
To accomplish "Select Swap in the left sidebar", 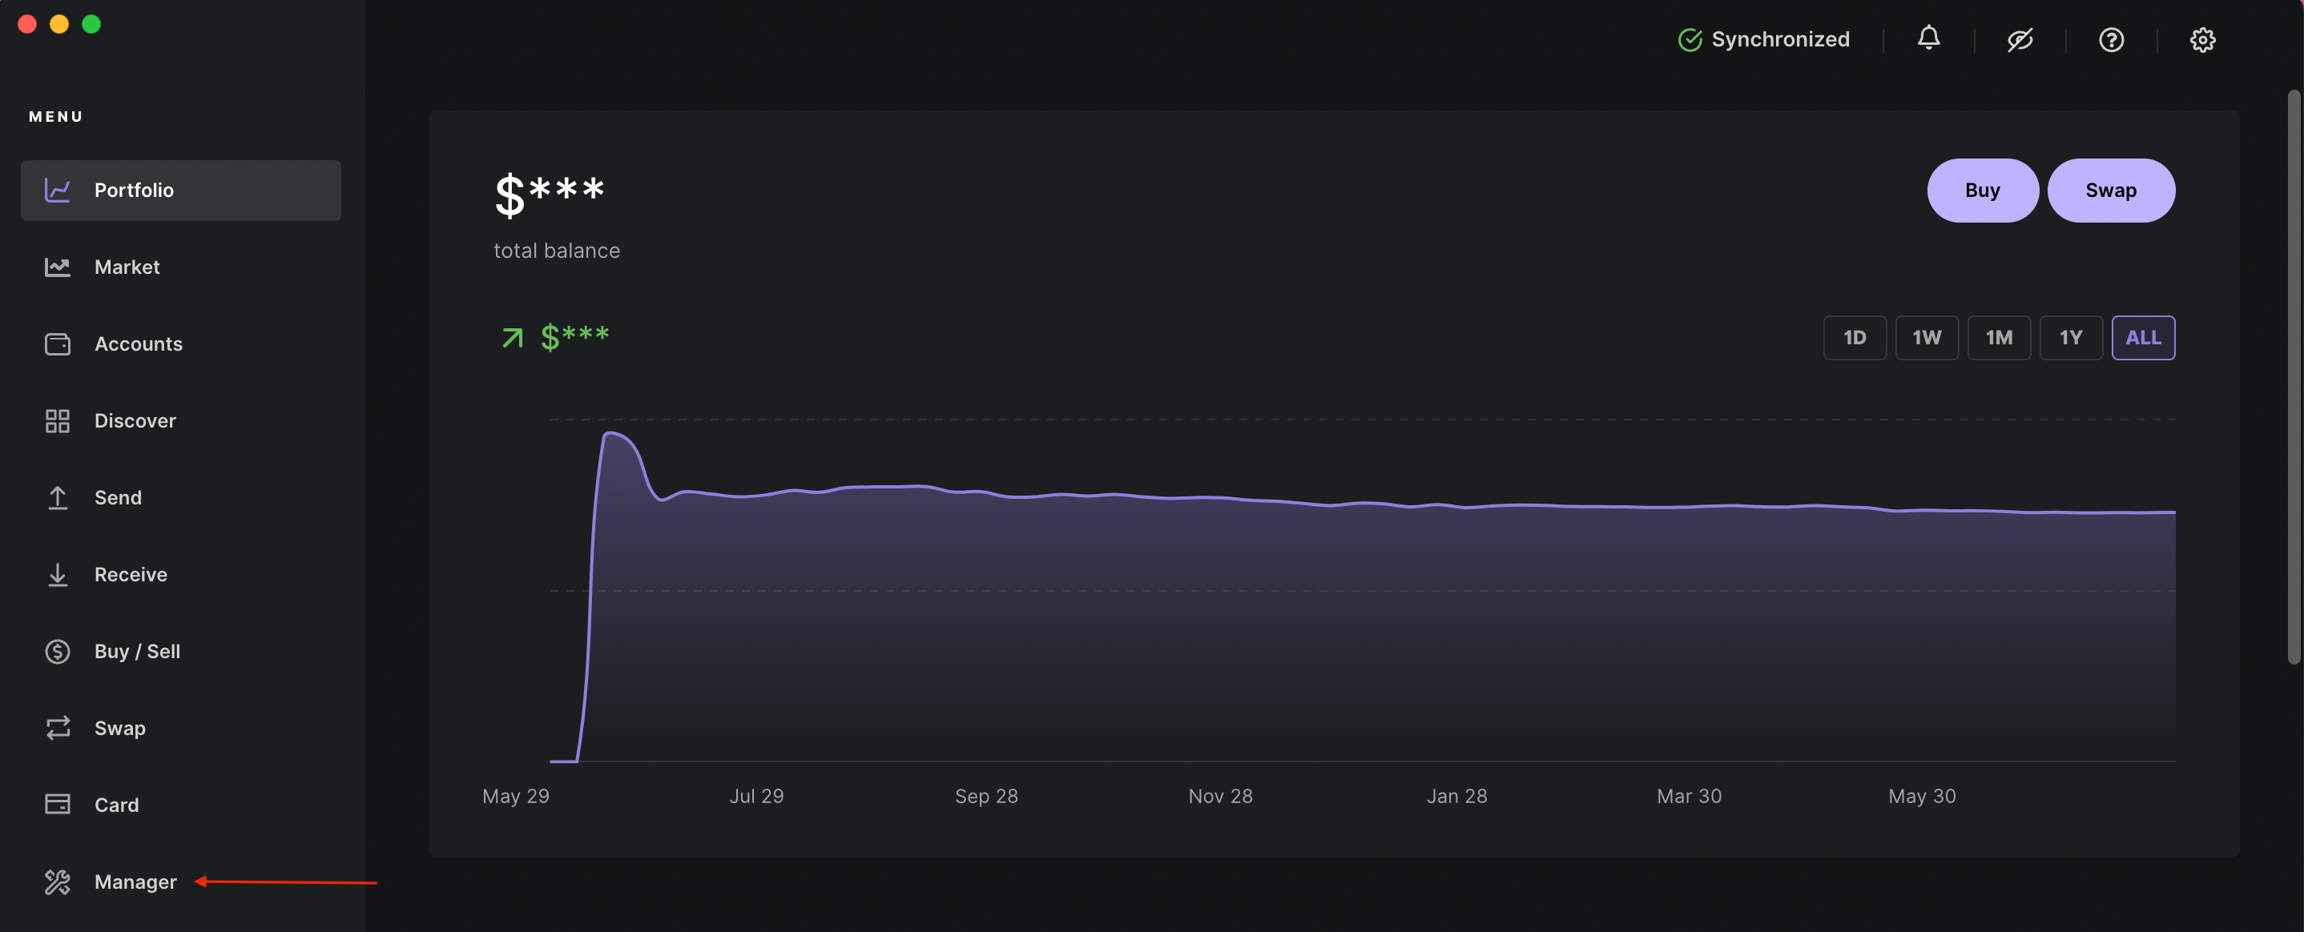I will 119,728.
